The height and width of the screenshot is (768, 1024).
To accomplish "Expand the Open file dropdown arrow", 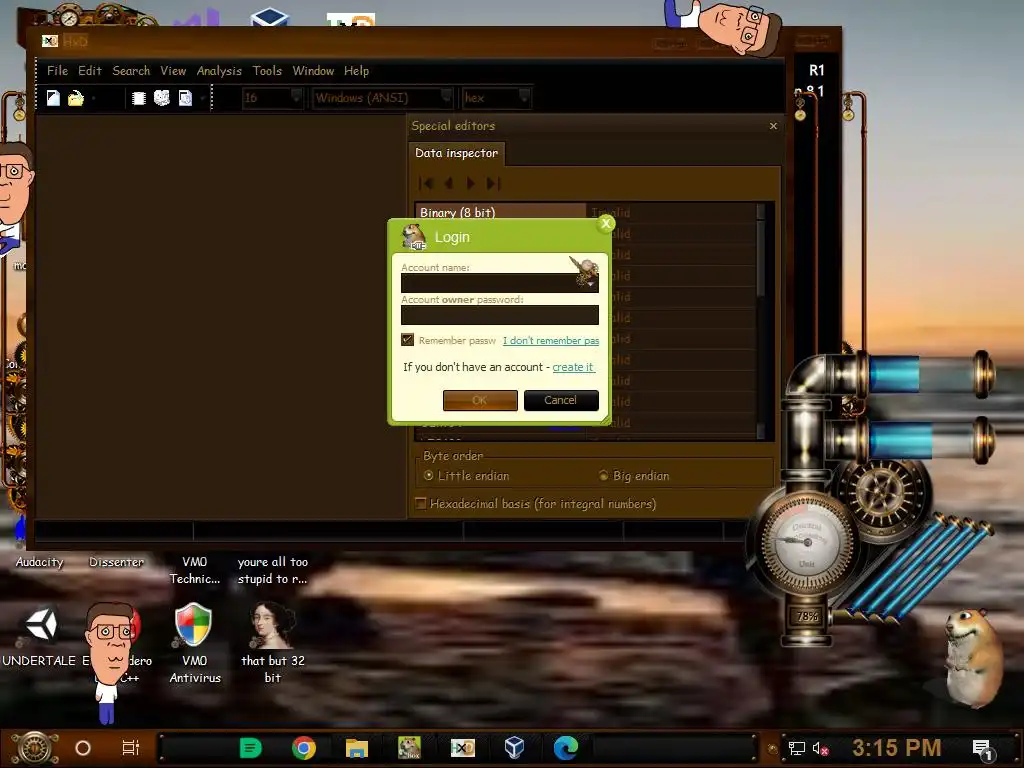I will 94,99.
